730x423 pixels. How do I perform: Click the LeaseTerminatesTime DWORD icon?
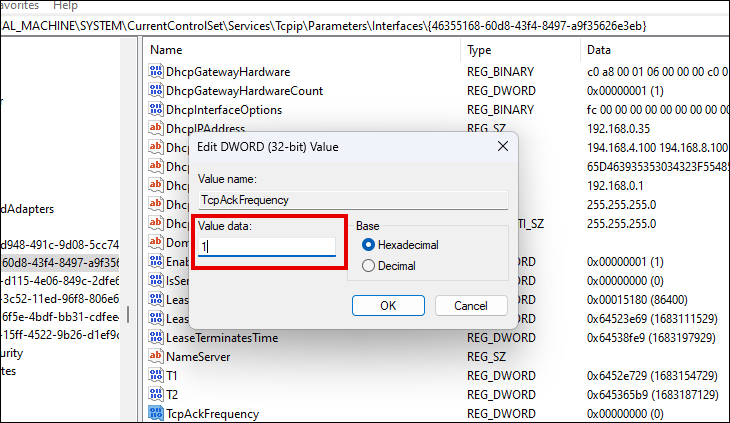(x=155, y=337)
